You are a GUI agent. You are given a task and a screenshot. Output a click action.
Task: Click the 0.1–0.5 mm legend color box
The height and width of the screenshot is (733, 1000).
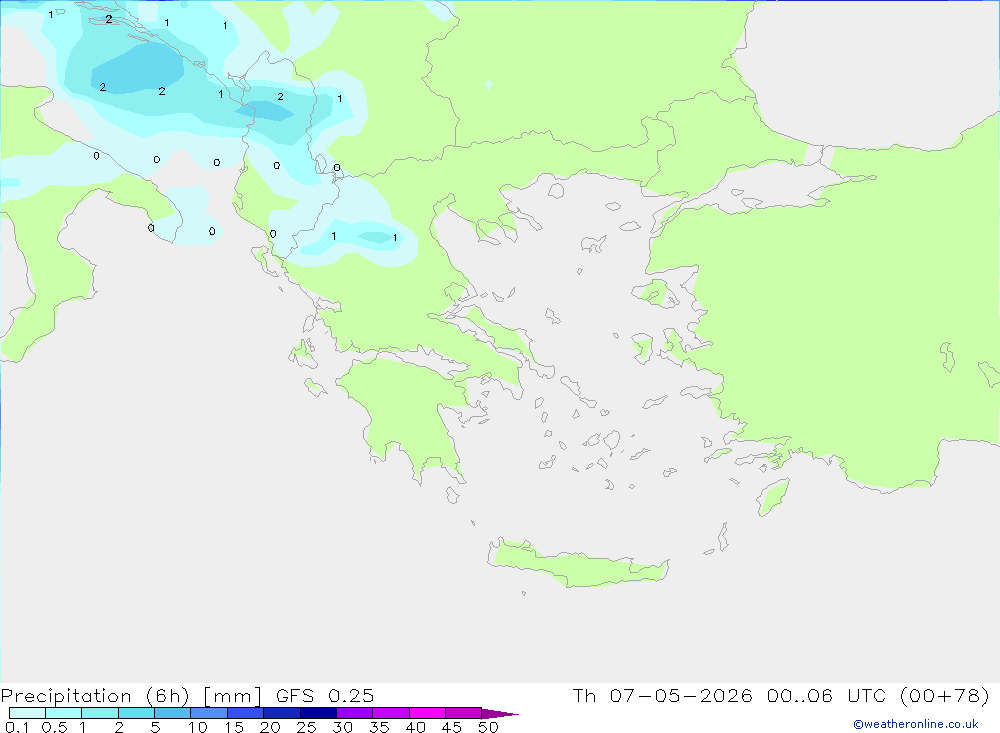point(27,713)
